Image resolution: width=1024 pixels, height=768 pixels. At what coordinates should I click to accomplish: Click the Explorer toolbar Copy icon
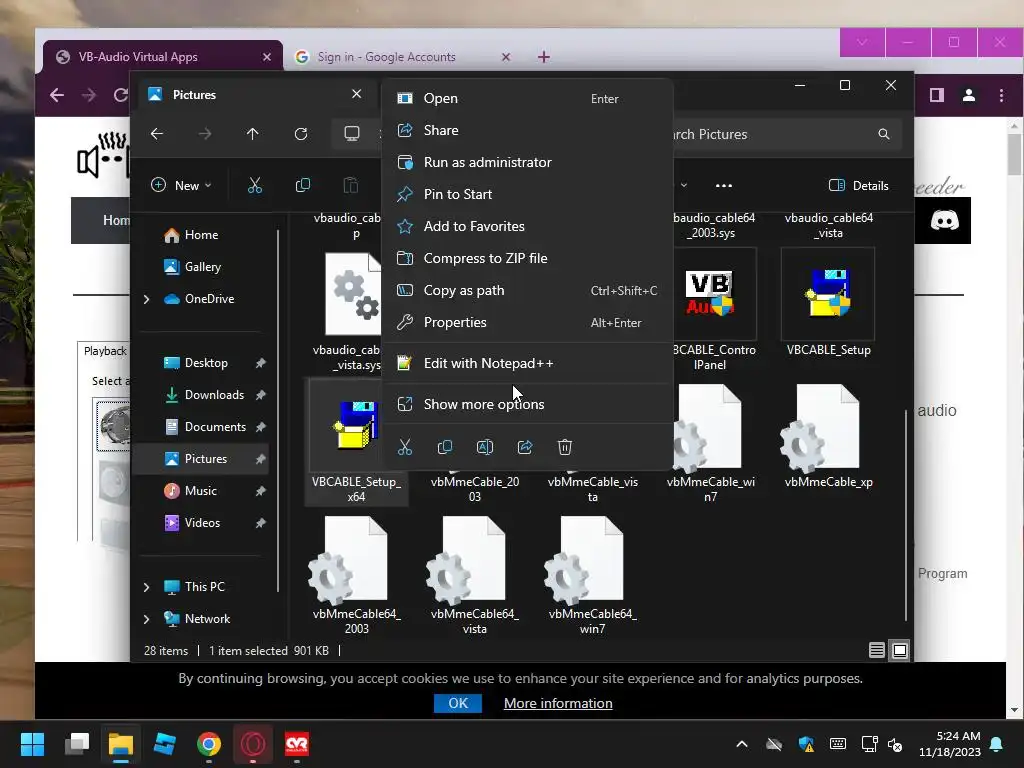coord(303,185)
